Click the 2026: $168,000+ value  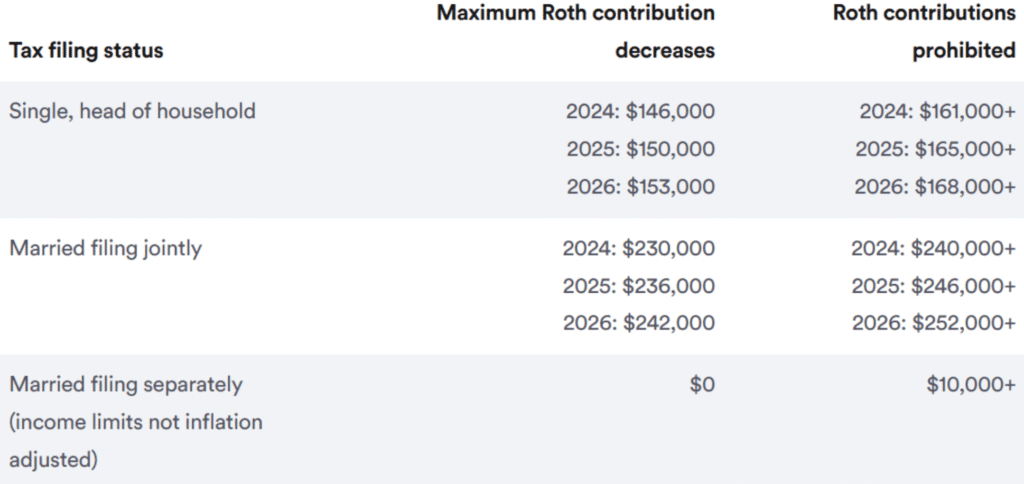coord(935,186)
